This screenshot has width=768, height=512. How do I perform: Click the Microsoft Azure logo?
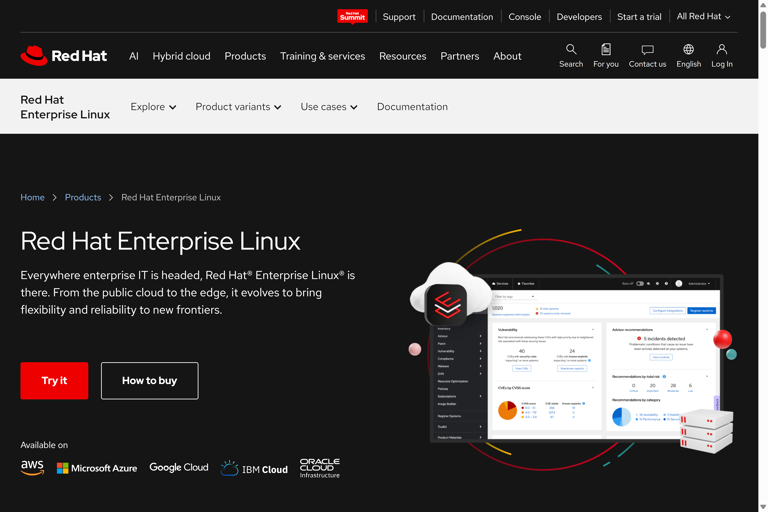point(97,468)
